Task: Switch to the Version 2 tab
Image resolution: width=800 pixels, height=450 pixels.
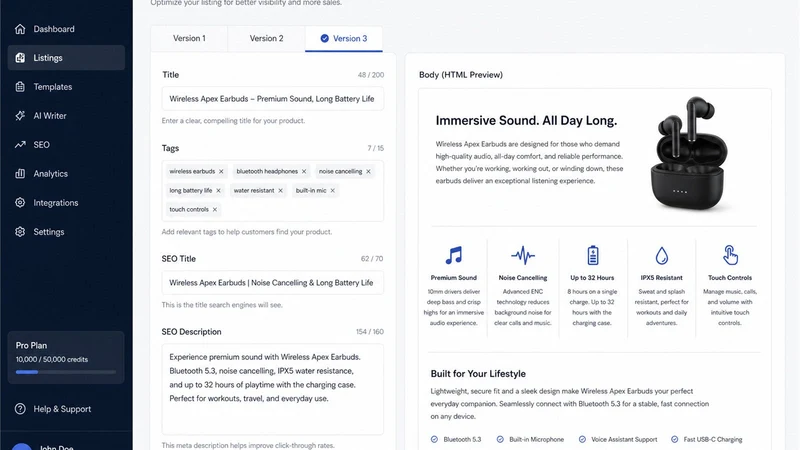Action: (x=266, y=38)
